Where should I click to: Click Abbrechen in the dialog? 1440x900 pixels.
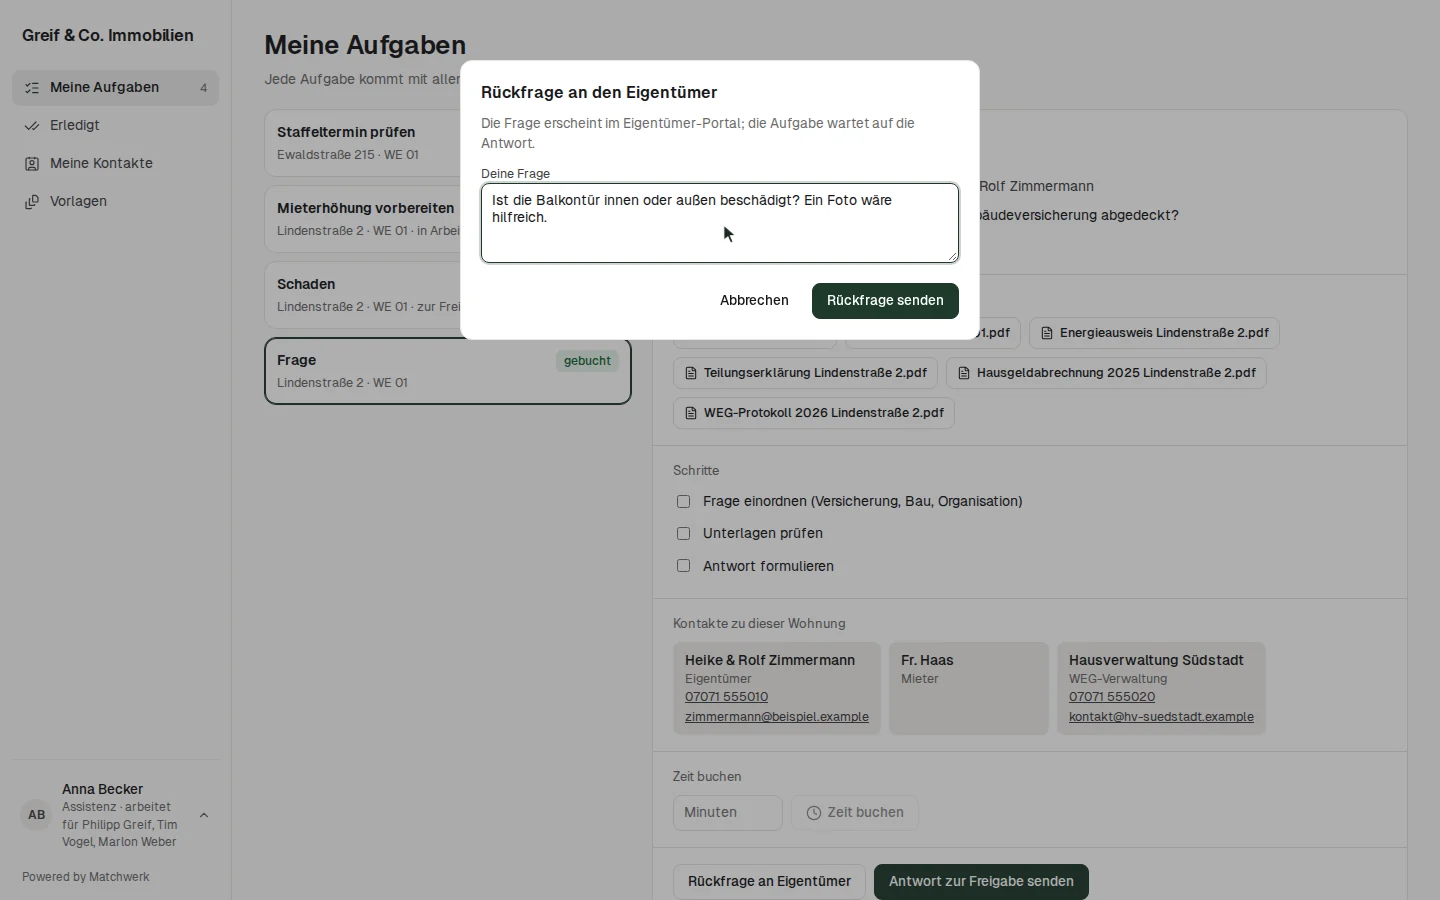coord(754,301)
